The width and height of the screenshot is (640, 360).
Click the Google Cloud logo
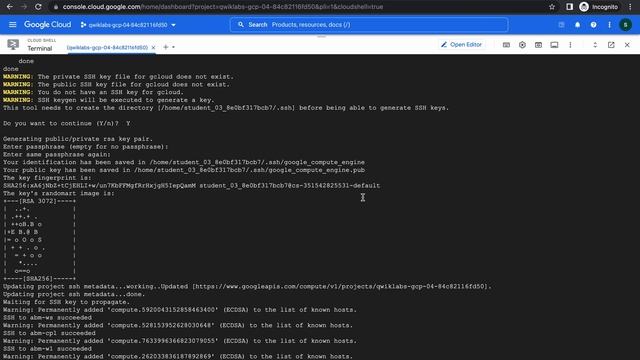point(47,25)
